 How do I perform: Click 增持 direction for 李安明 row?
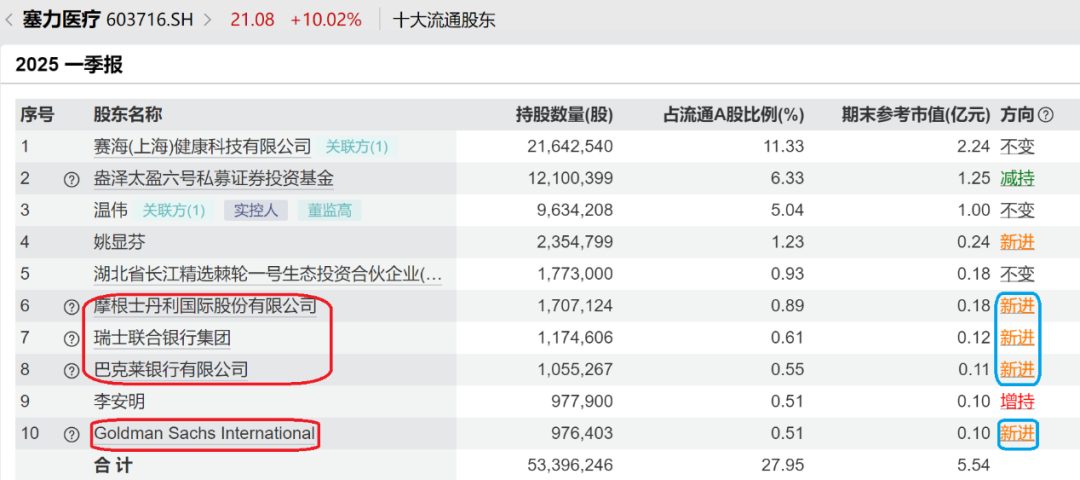[1017, 401]
